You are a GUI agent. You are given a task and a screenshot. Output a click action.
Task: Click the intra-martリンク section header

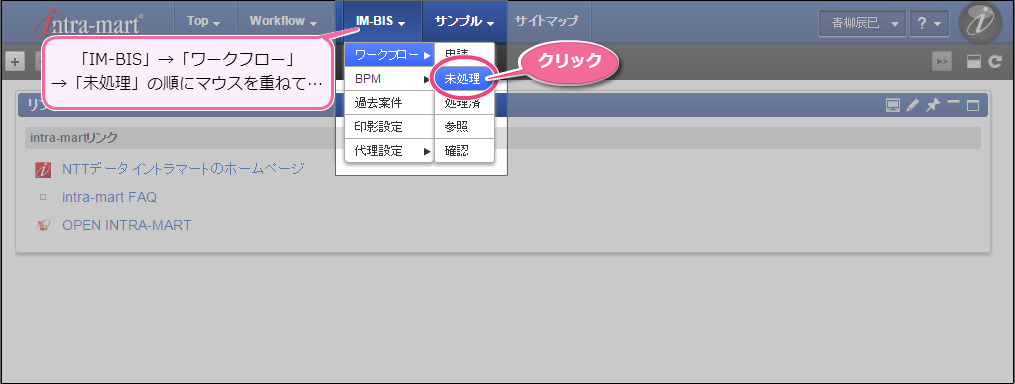[x=502, y=138]
